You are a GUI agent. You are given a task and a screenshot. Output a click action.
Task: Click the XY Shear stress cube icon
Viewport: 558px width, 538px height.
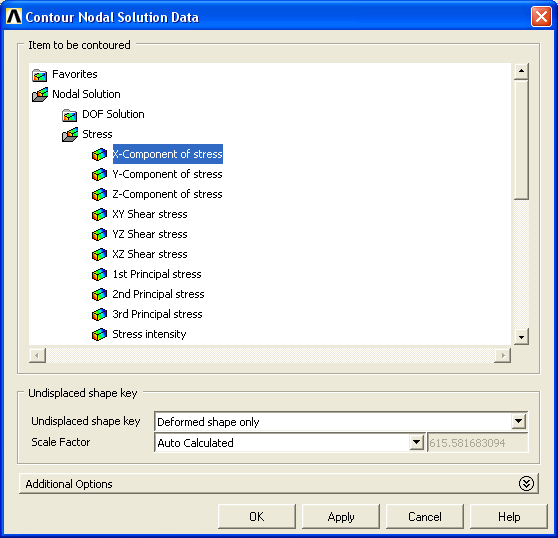point(99,214)
